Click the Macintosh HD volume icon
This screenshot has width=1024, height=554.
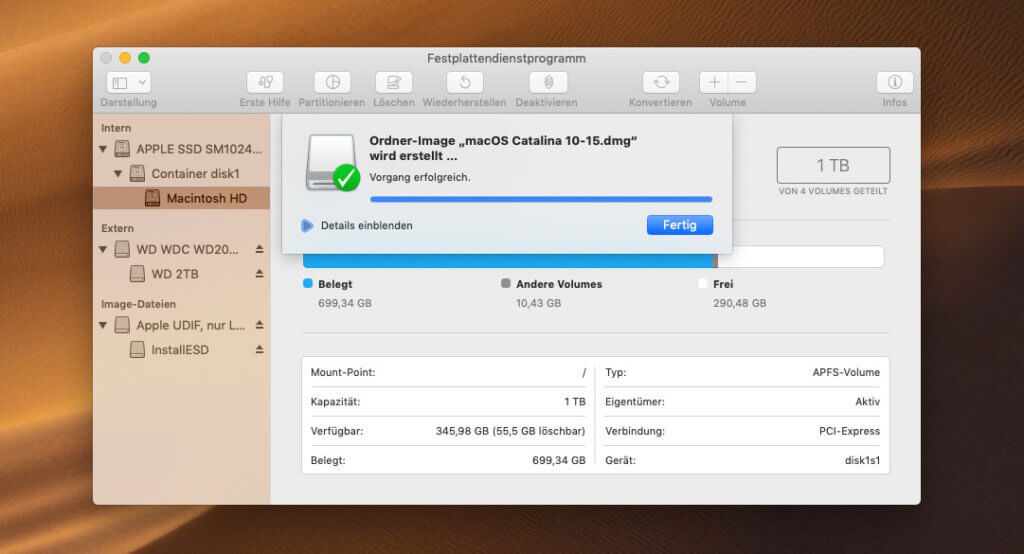tap(152, 198)
